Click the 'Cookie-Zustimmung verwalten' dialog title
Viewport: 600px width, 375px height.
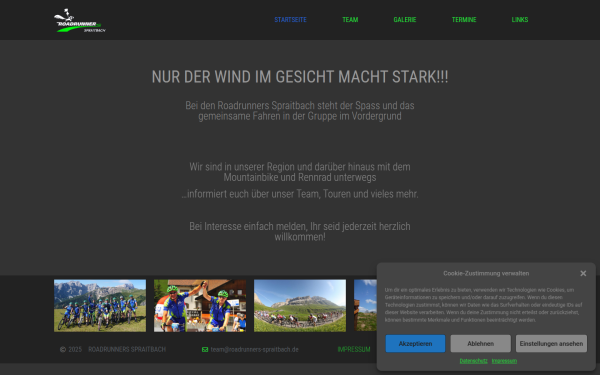486,273
